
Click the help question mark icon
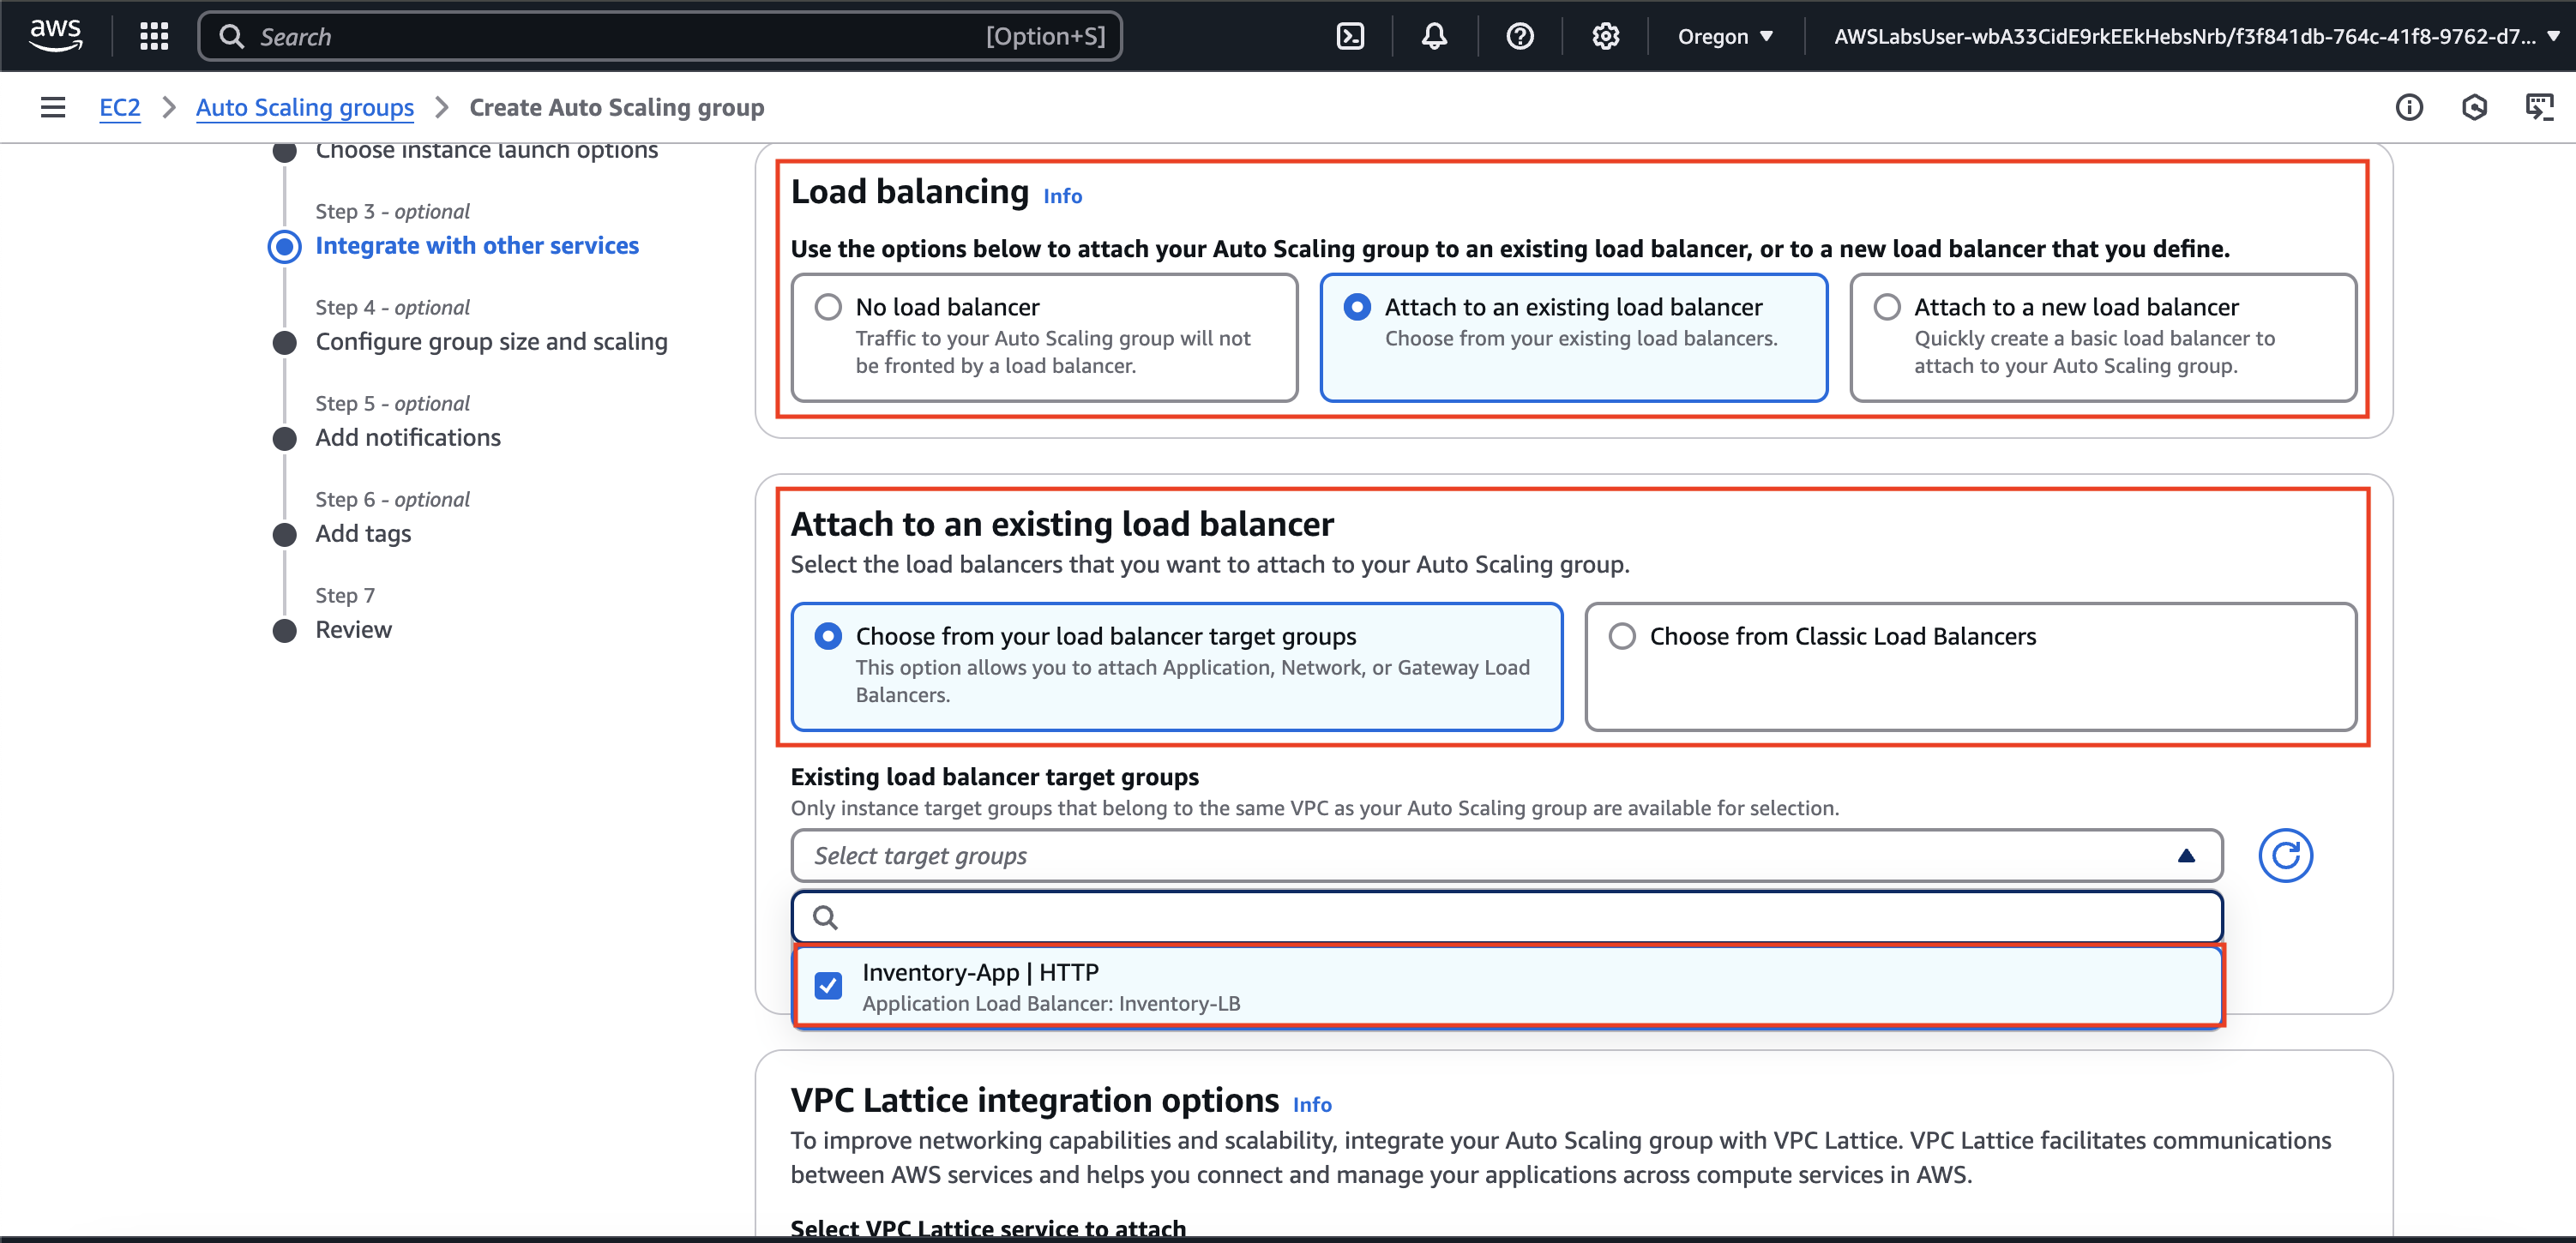[1519, 36]
